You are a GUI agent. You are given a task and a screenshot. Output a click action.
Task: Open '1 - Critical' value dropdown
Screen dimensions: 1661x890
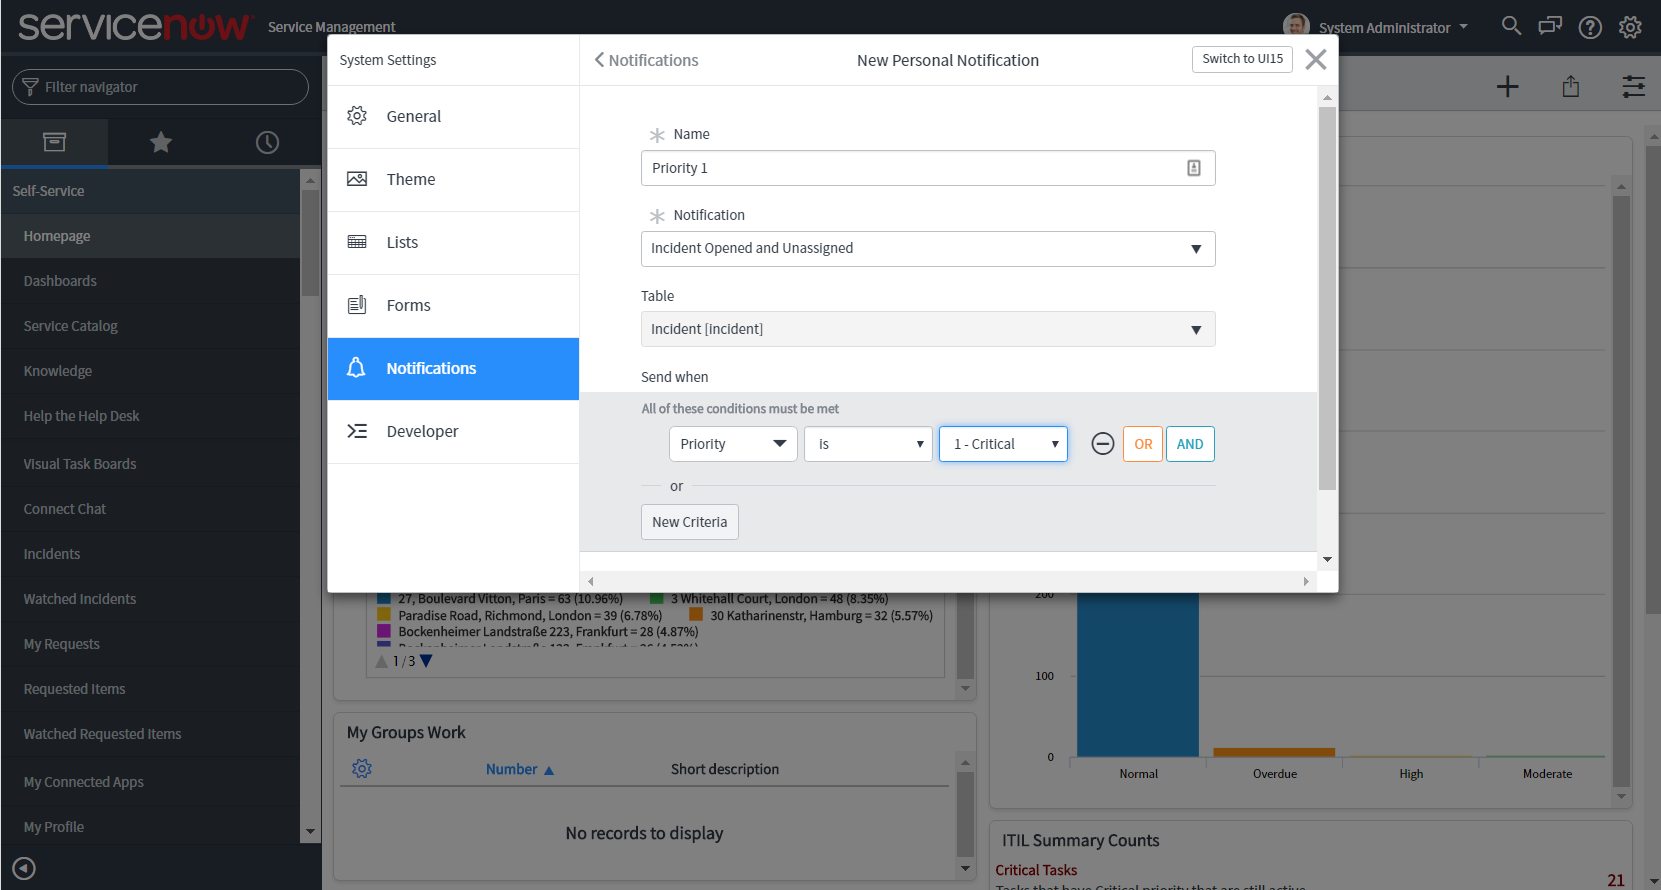point(1003,444)
